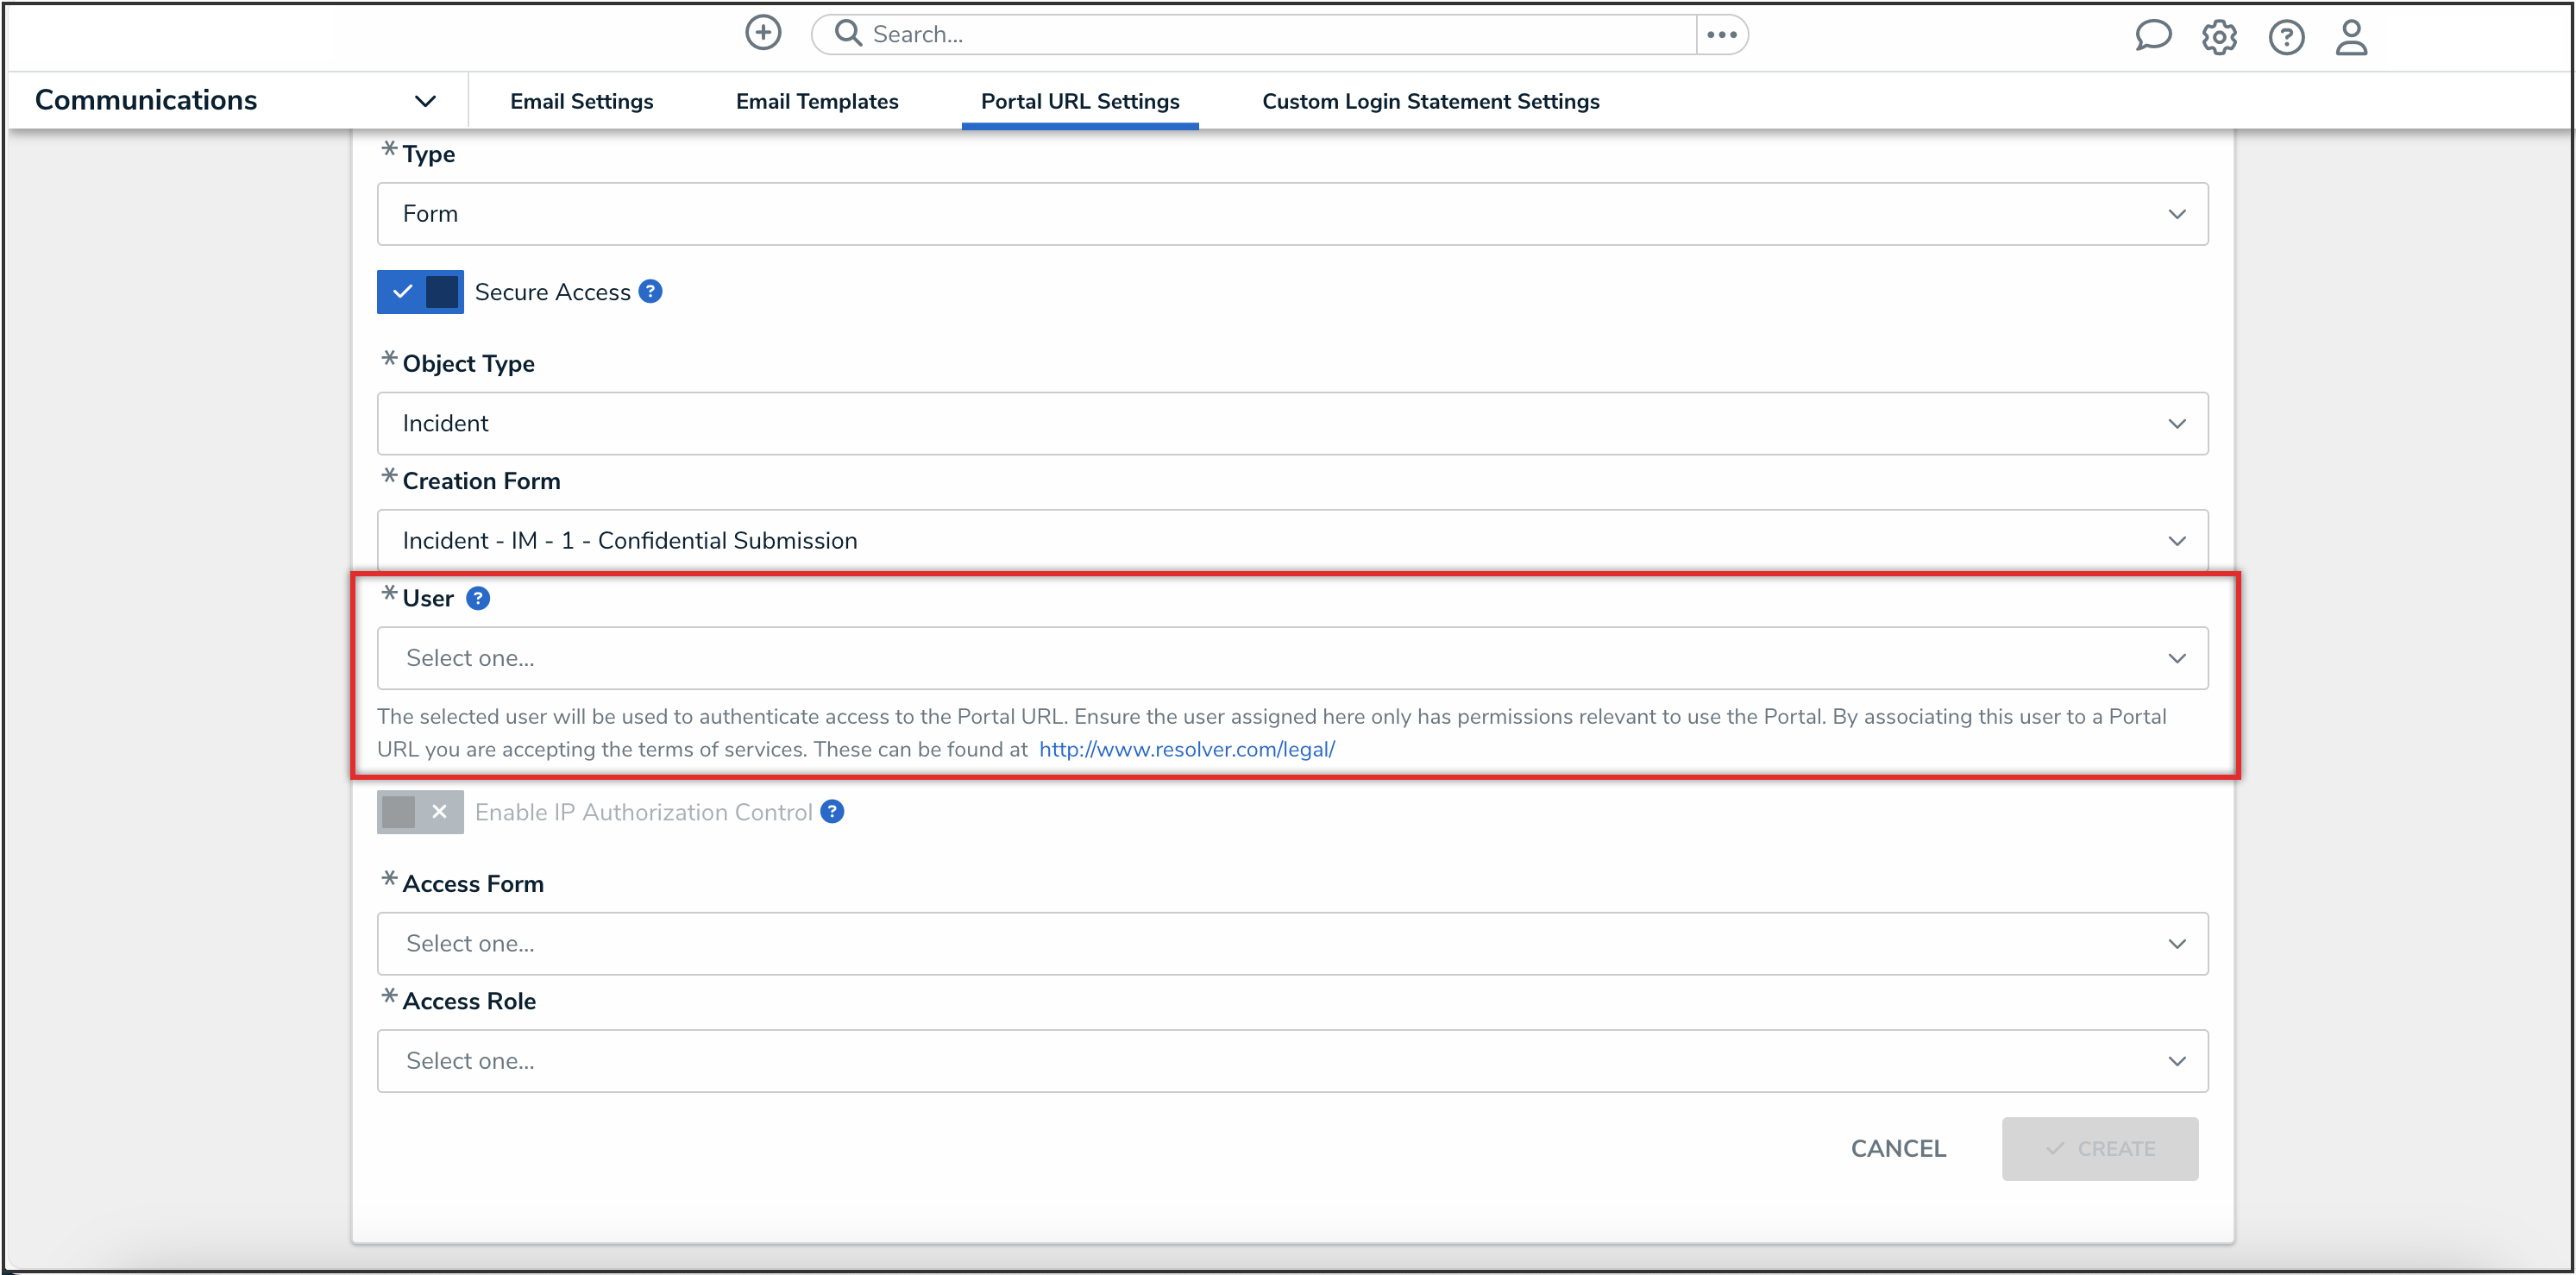The width and height of the screenshot is (2576, 1275).
Task: Click the plus create-new icon
Action: point(763,33)
